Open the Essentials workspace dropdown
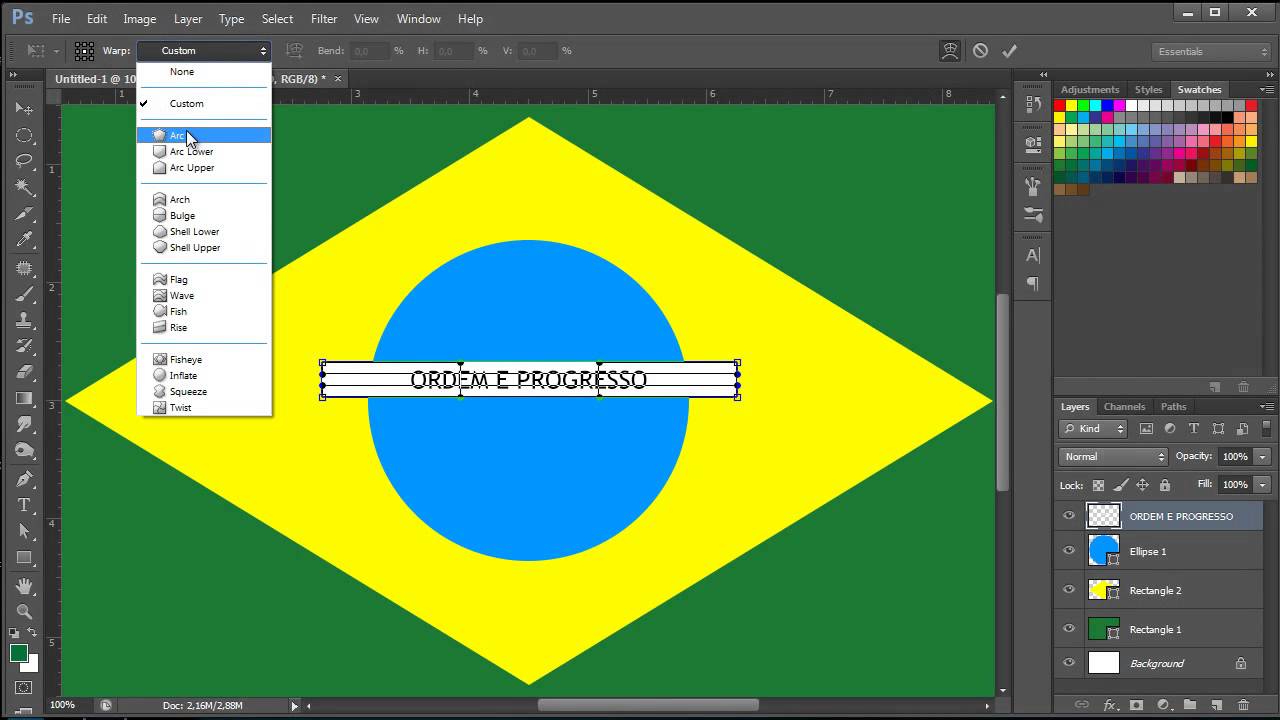1280x720 pixels. pyautogui.click(x=1211, y=51)
